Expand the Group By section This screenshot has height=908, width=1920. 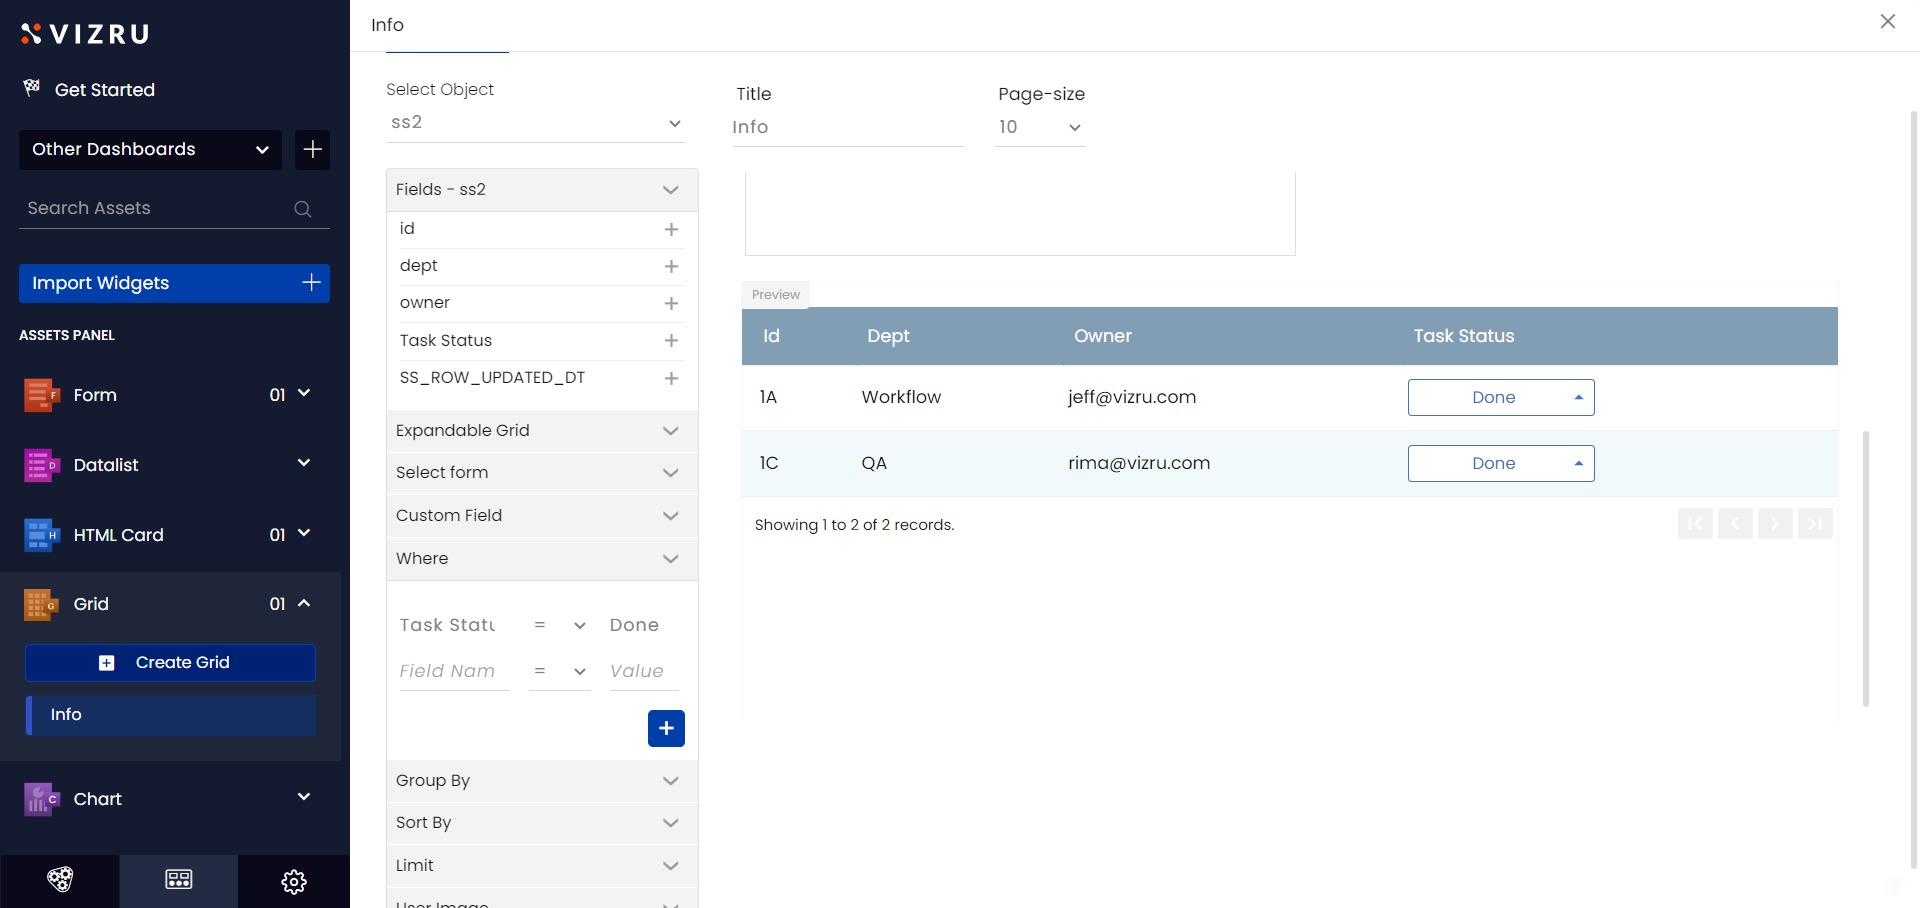(x=541, y=780)
